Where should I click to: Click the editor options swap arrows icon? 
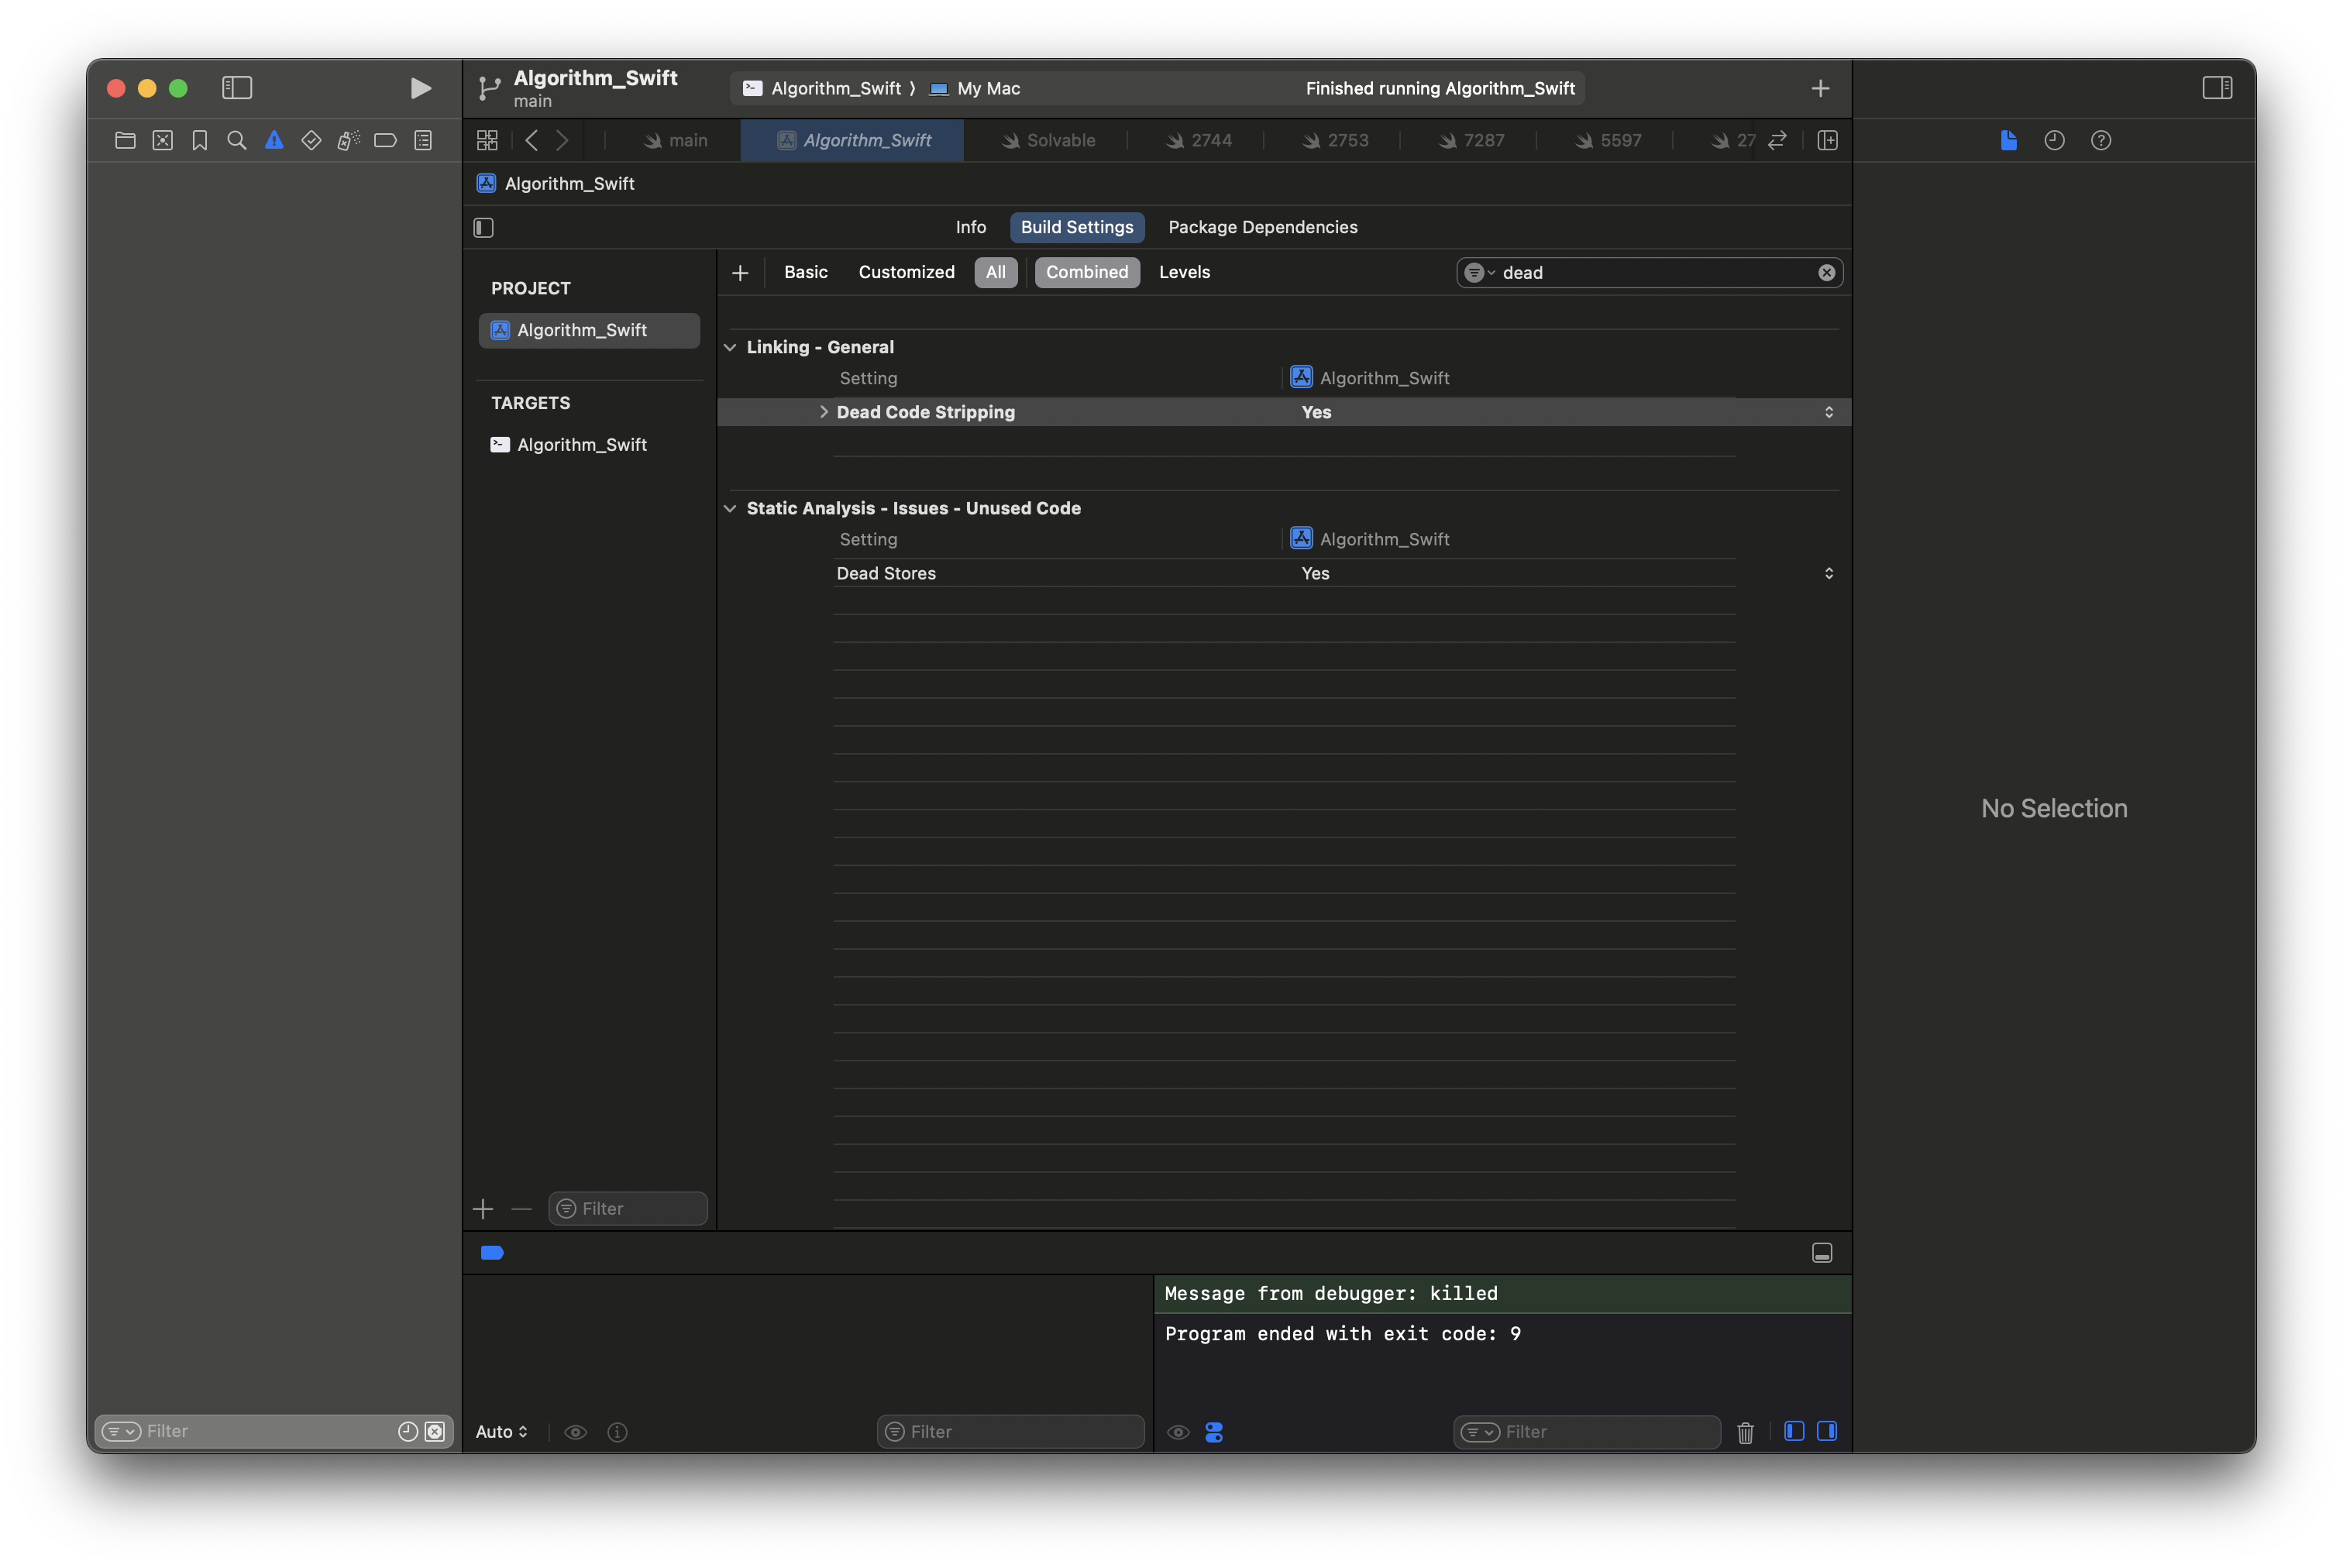click(x=1777, y=141)
